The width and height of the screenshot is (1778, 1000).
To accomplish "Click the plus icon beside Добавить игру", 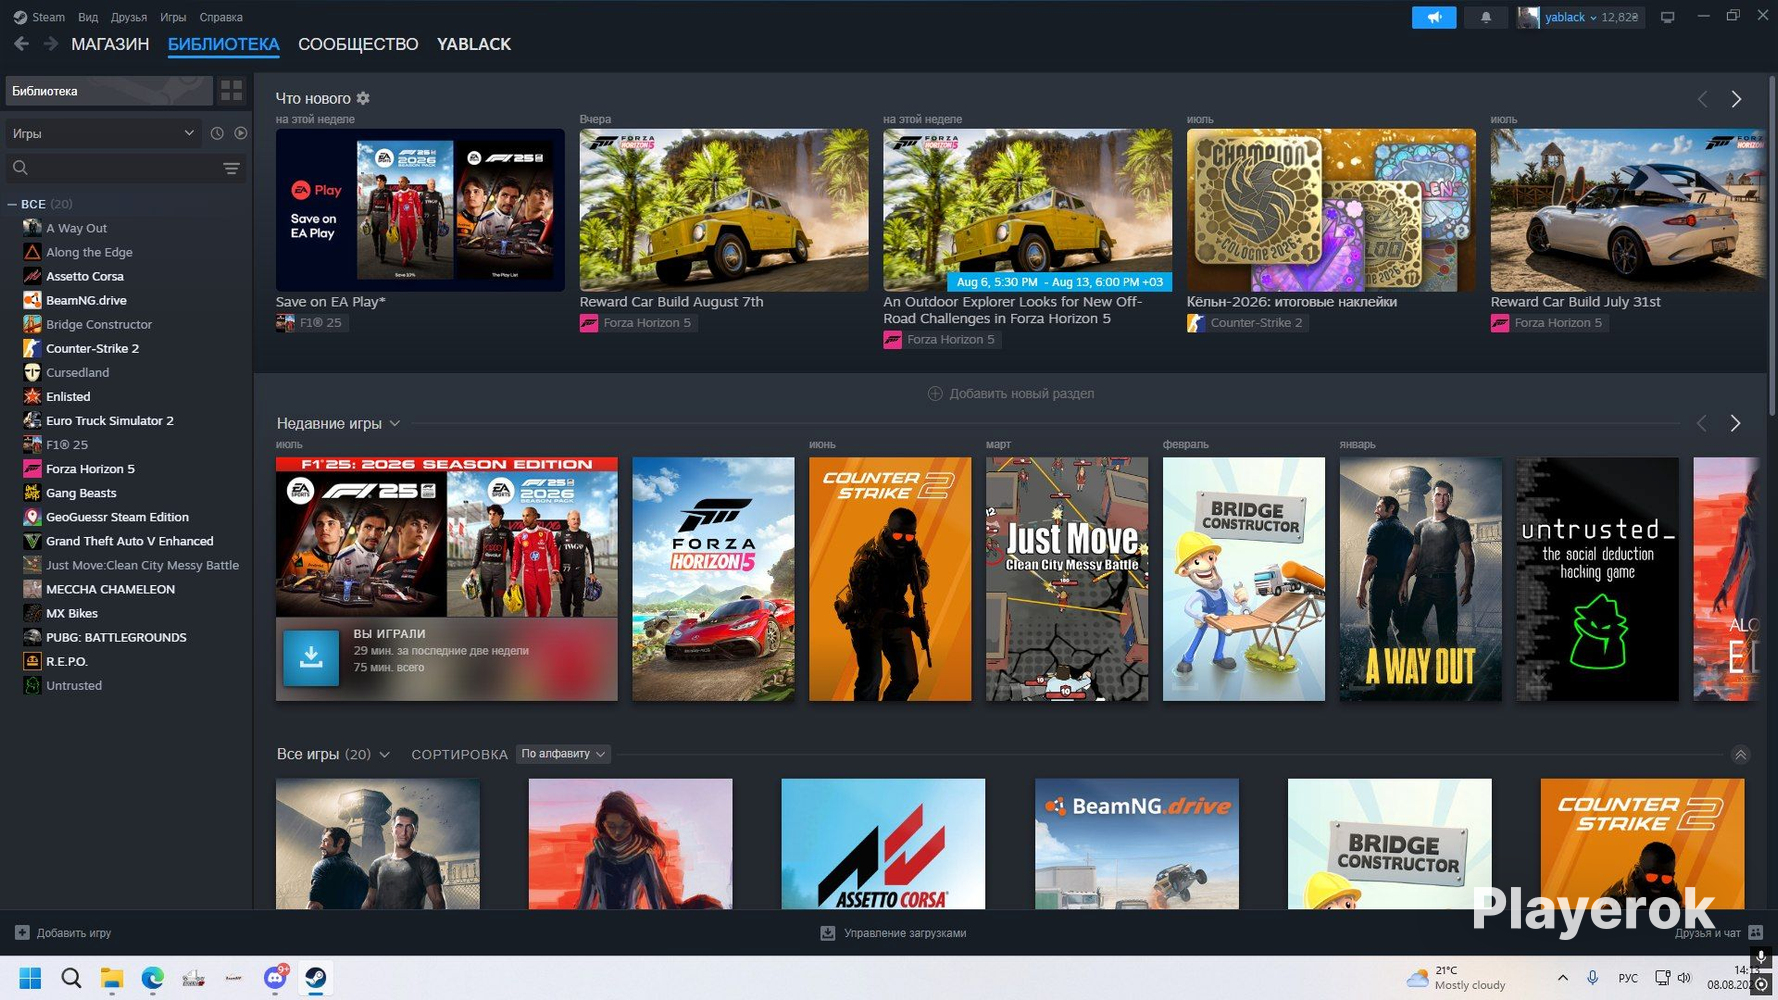I will 22,933.
